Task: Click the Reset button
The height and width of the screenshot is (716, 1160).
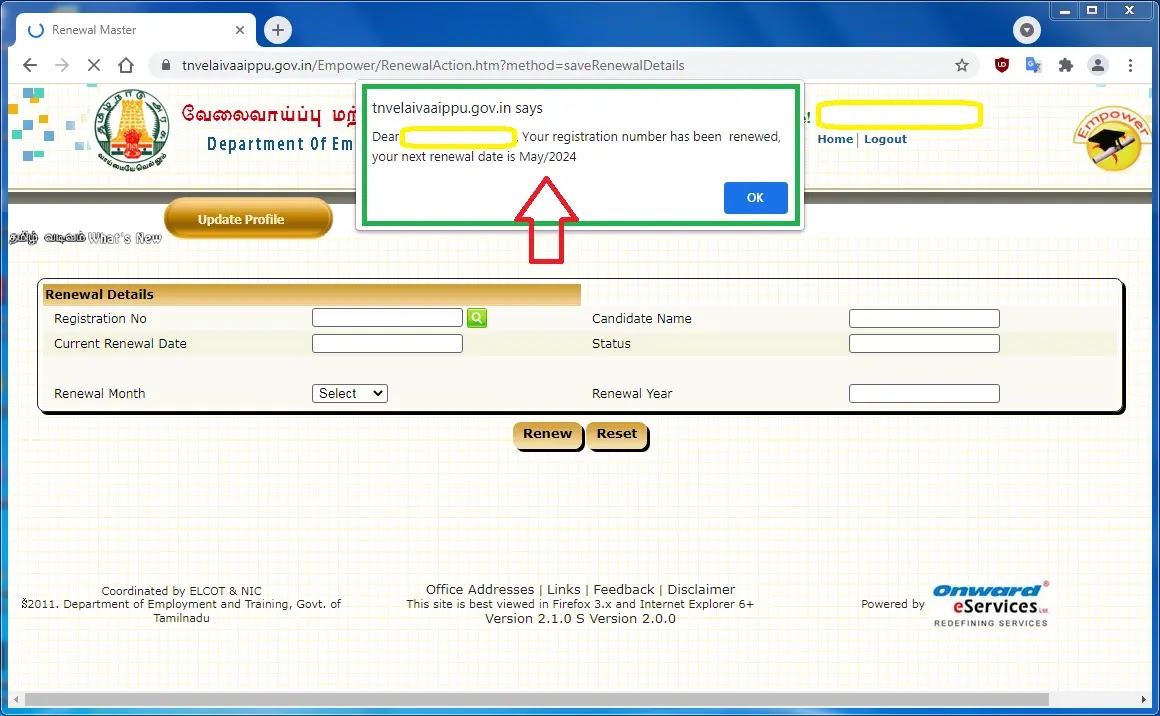Action: pos(617,434)
